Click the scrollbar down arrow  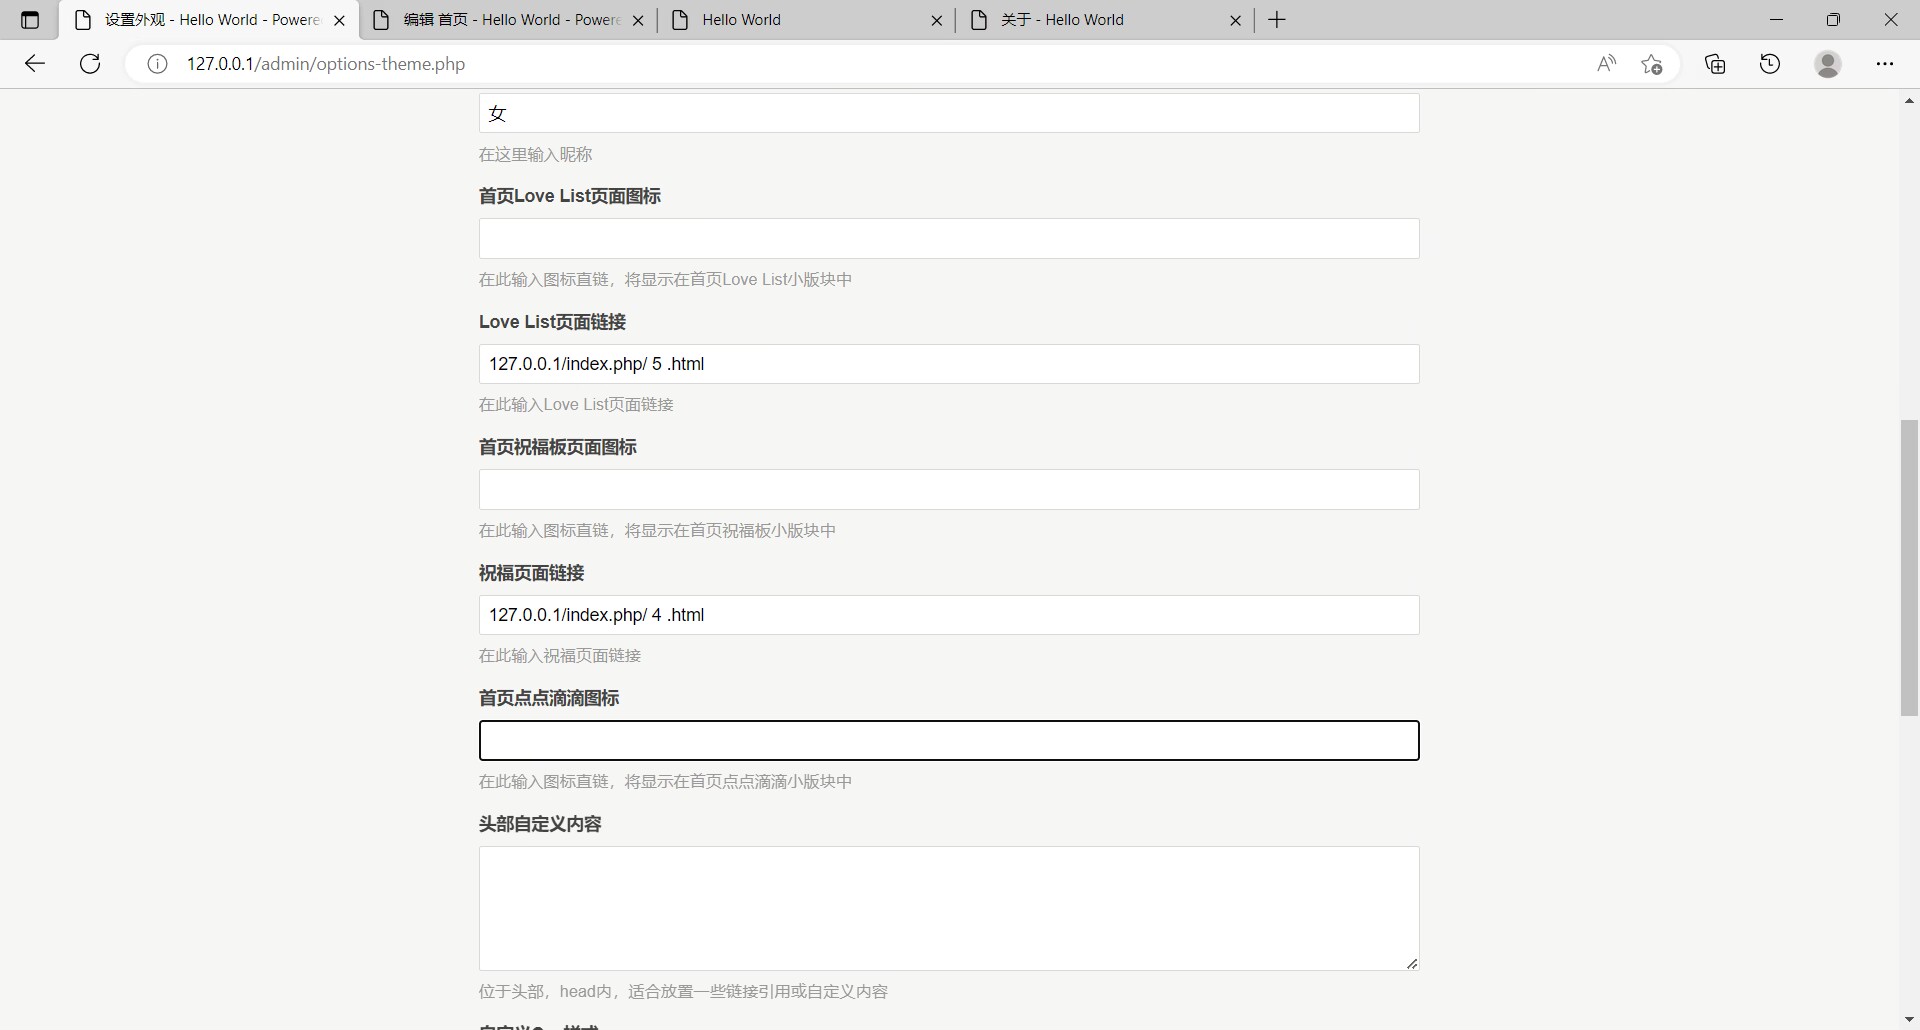1909,1019
